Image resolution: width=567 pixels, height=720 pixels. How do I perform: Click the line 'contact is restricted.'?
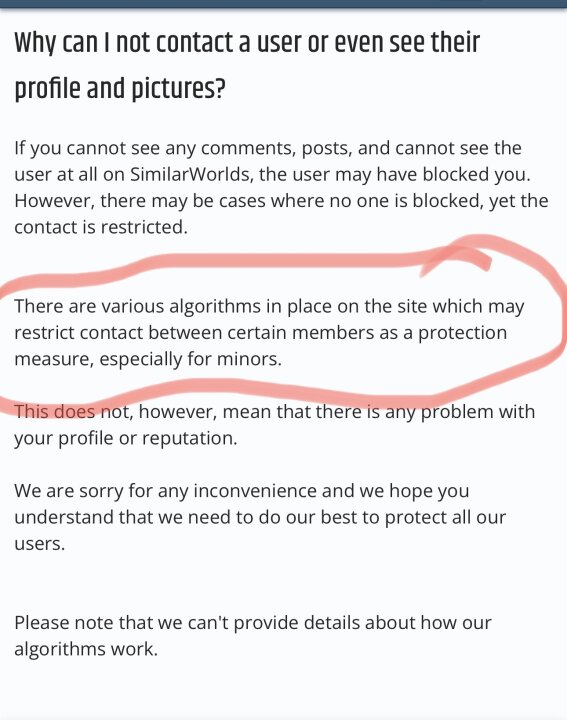click(x=101, y=227)
